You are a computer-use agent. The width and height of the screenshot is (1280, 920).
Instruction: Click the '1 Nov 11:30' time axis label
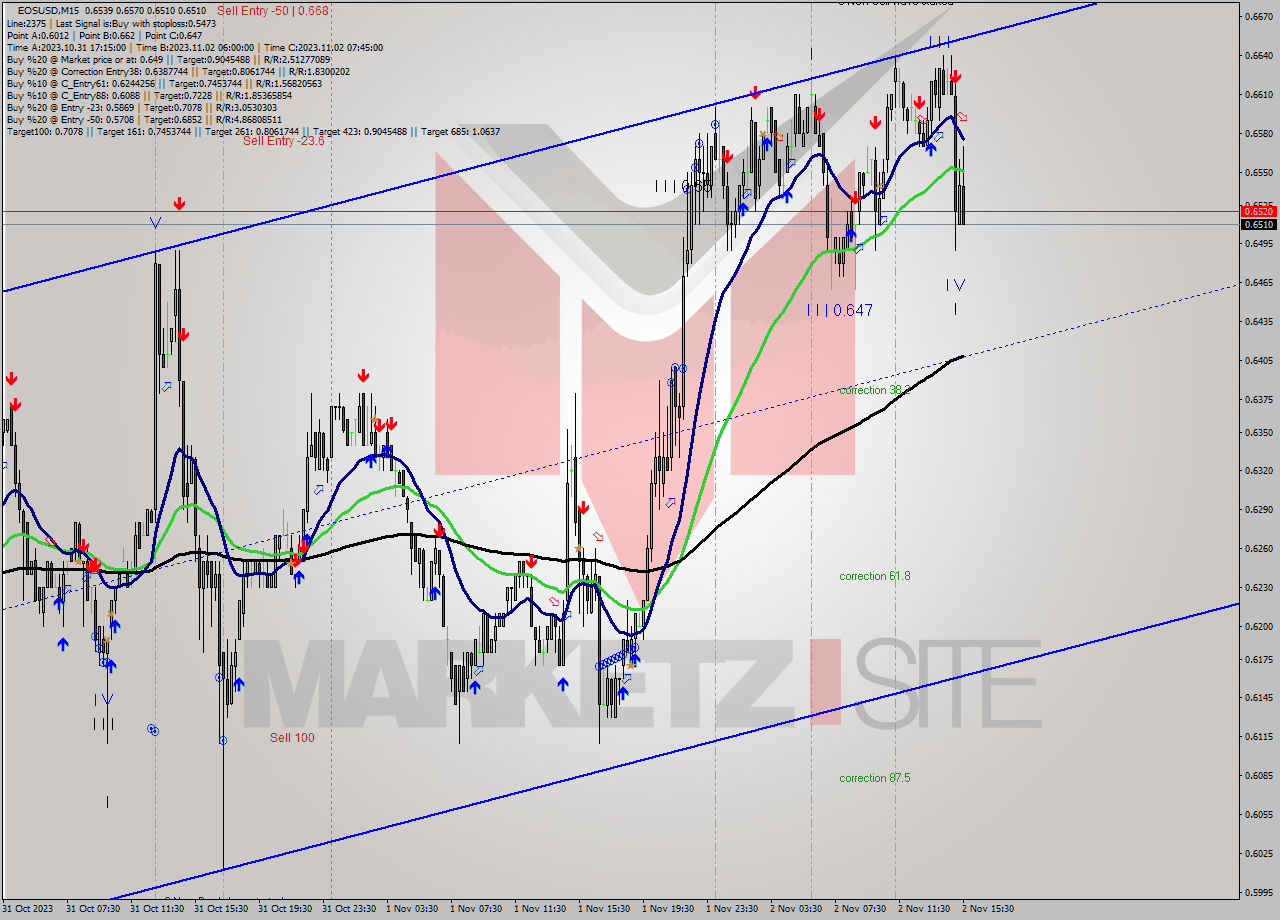540,909
